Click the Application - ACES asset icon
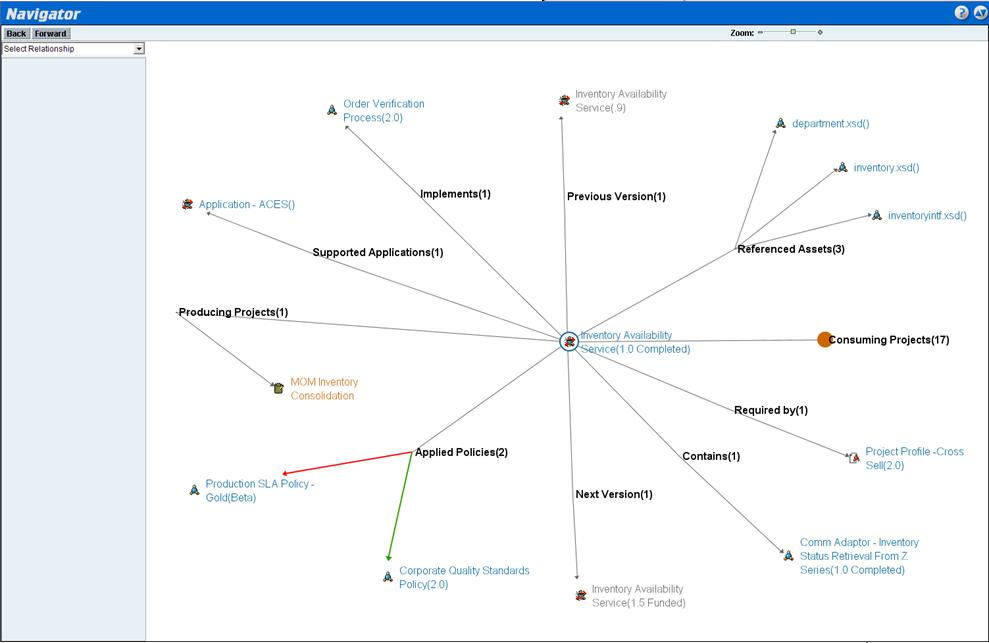989x643 pixels. click(187, 205)
